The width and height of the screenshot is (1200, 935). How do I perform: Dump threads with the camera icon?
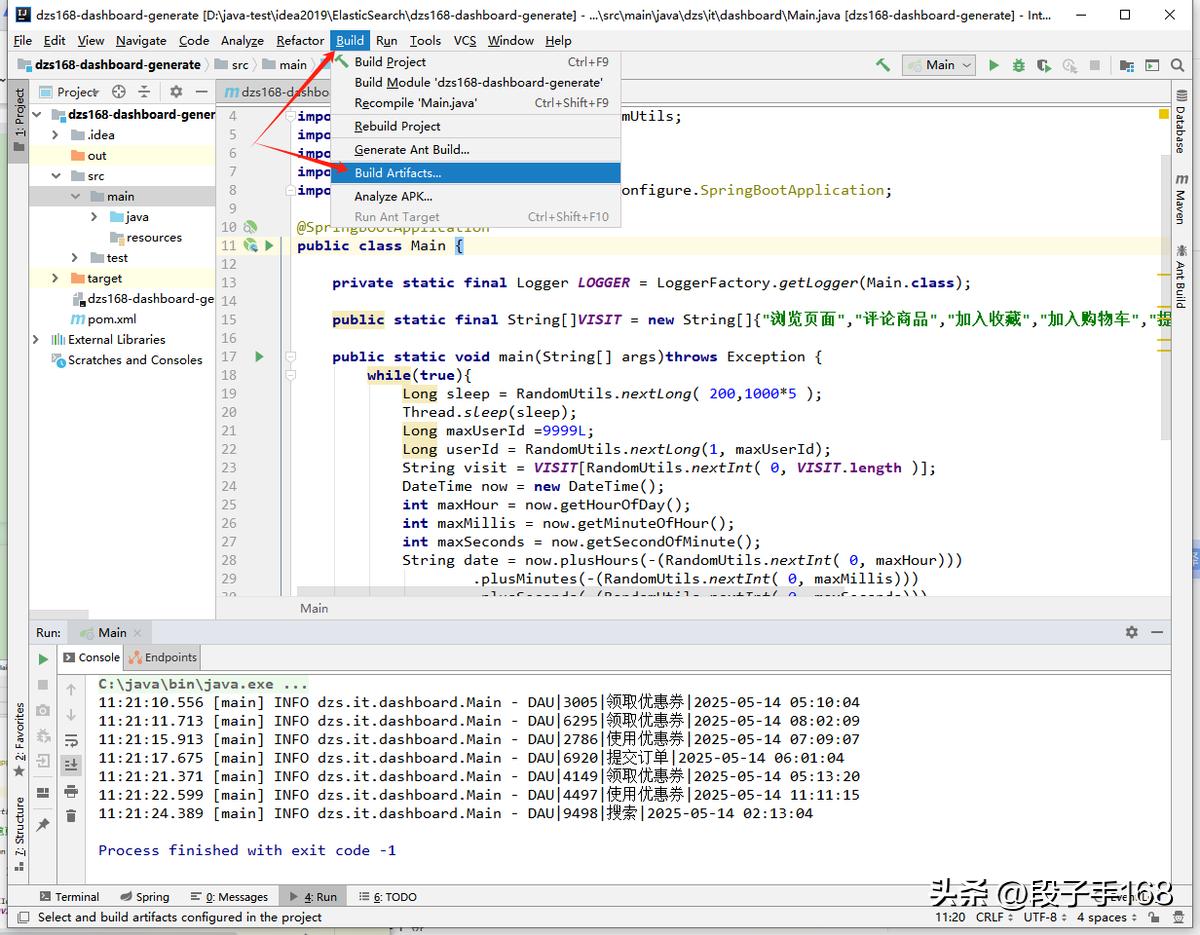click(43, 710)
